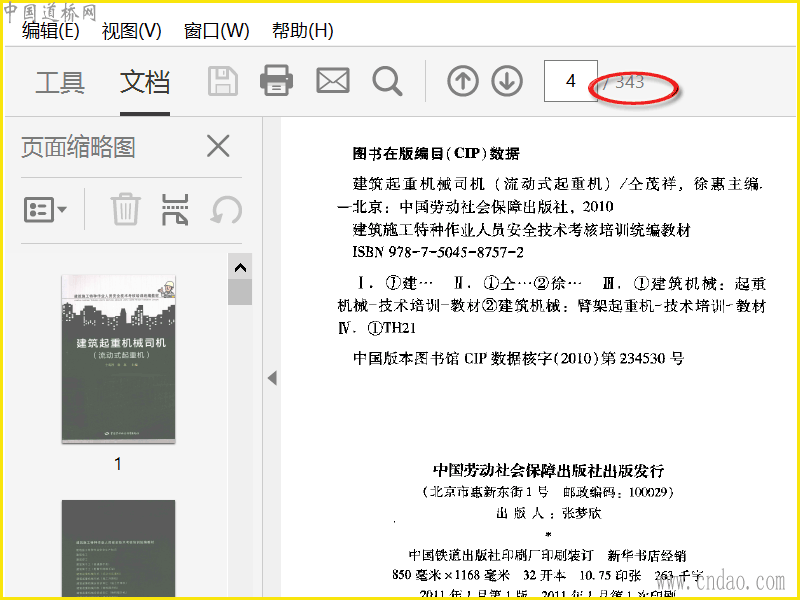Switch to the 文档 tab
Viewport: 800px width, 600px height.
145,82
